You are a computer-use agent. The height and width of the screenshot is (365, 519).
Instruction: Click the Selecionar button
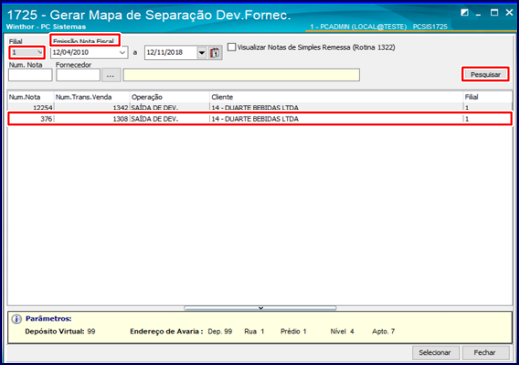click(x=436, y=352)
